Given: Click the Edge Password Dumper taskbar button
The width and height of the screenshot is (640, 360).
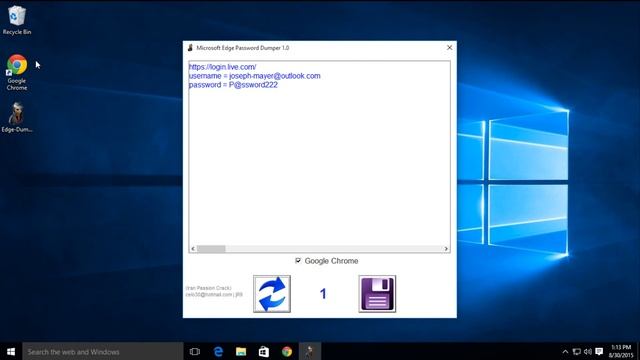Looking at the screenshot, I should pos(310,351).
